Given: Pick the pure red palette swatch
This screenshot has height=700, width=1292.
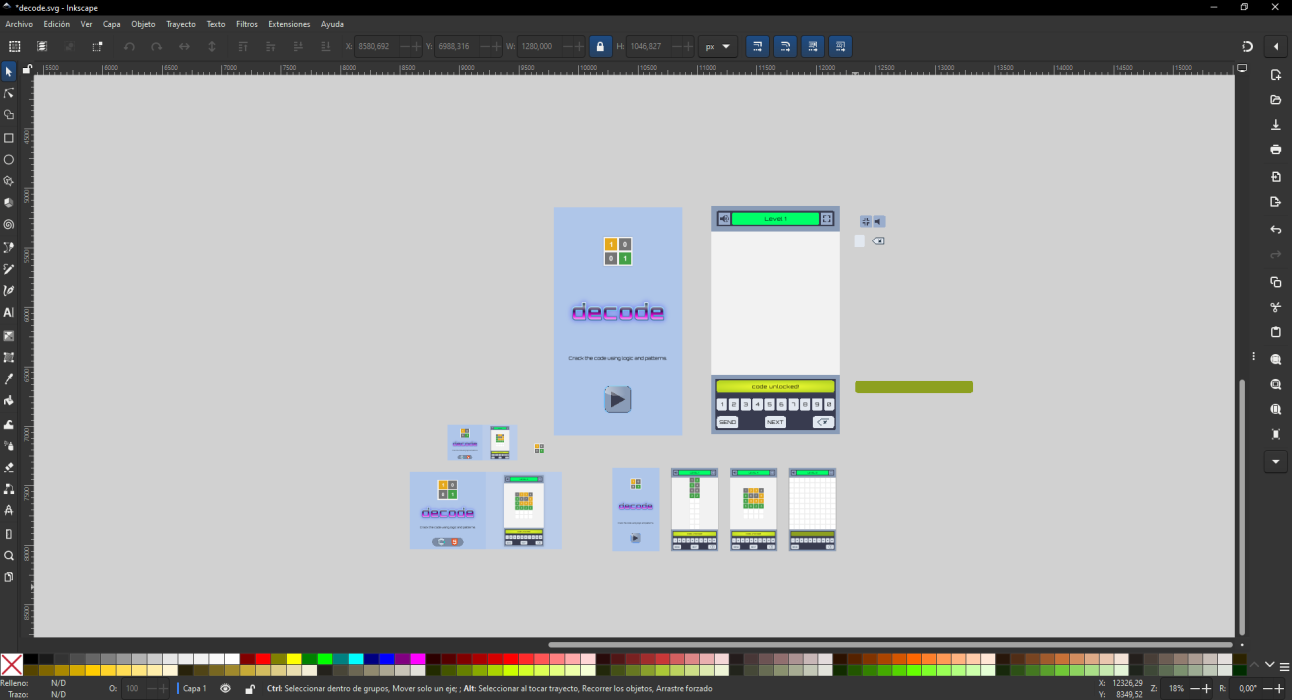Looking at the screenshot, I should coord(262,659).
